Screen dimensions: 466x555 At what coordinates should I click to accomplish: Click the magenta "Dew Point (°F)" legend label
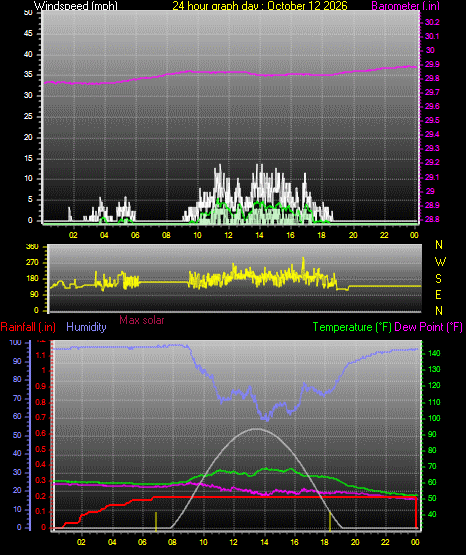tap(428, 327)
